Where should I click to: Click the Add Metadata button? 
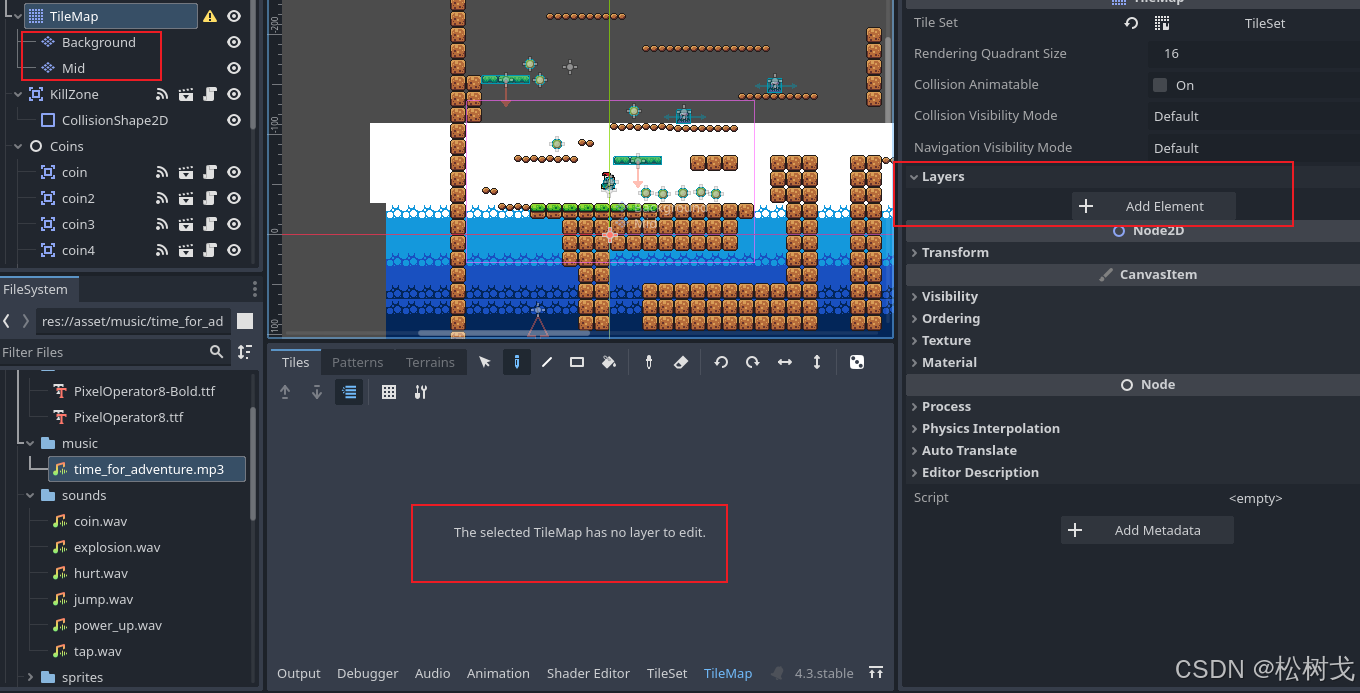pos(1147,530)
